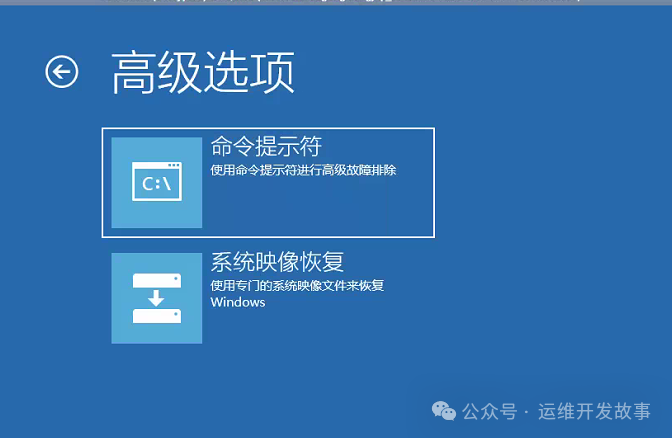Click the 使用专门的系统映像文件来恢复 description line

pos(297,286)
